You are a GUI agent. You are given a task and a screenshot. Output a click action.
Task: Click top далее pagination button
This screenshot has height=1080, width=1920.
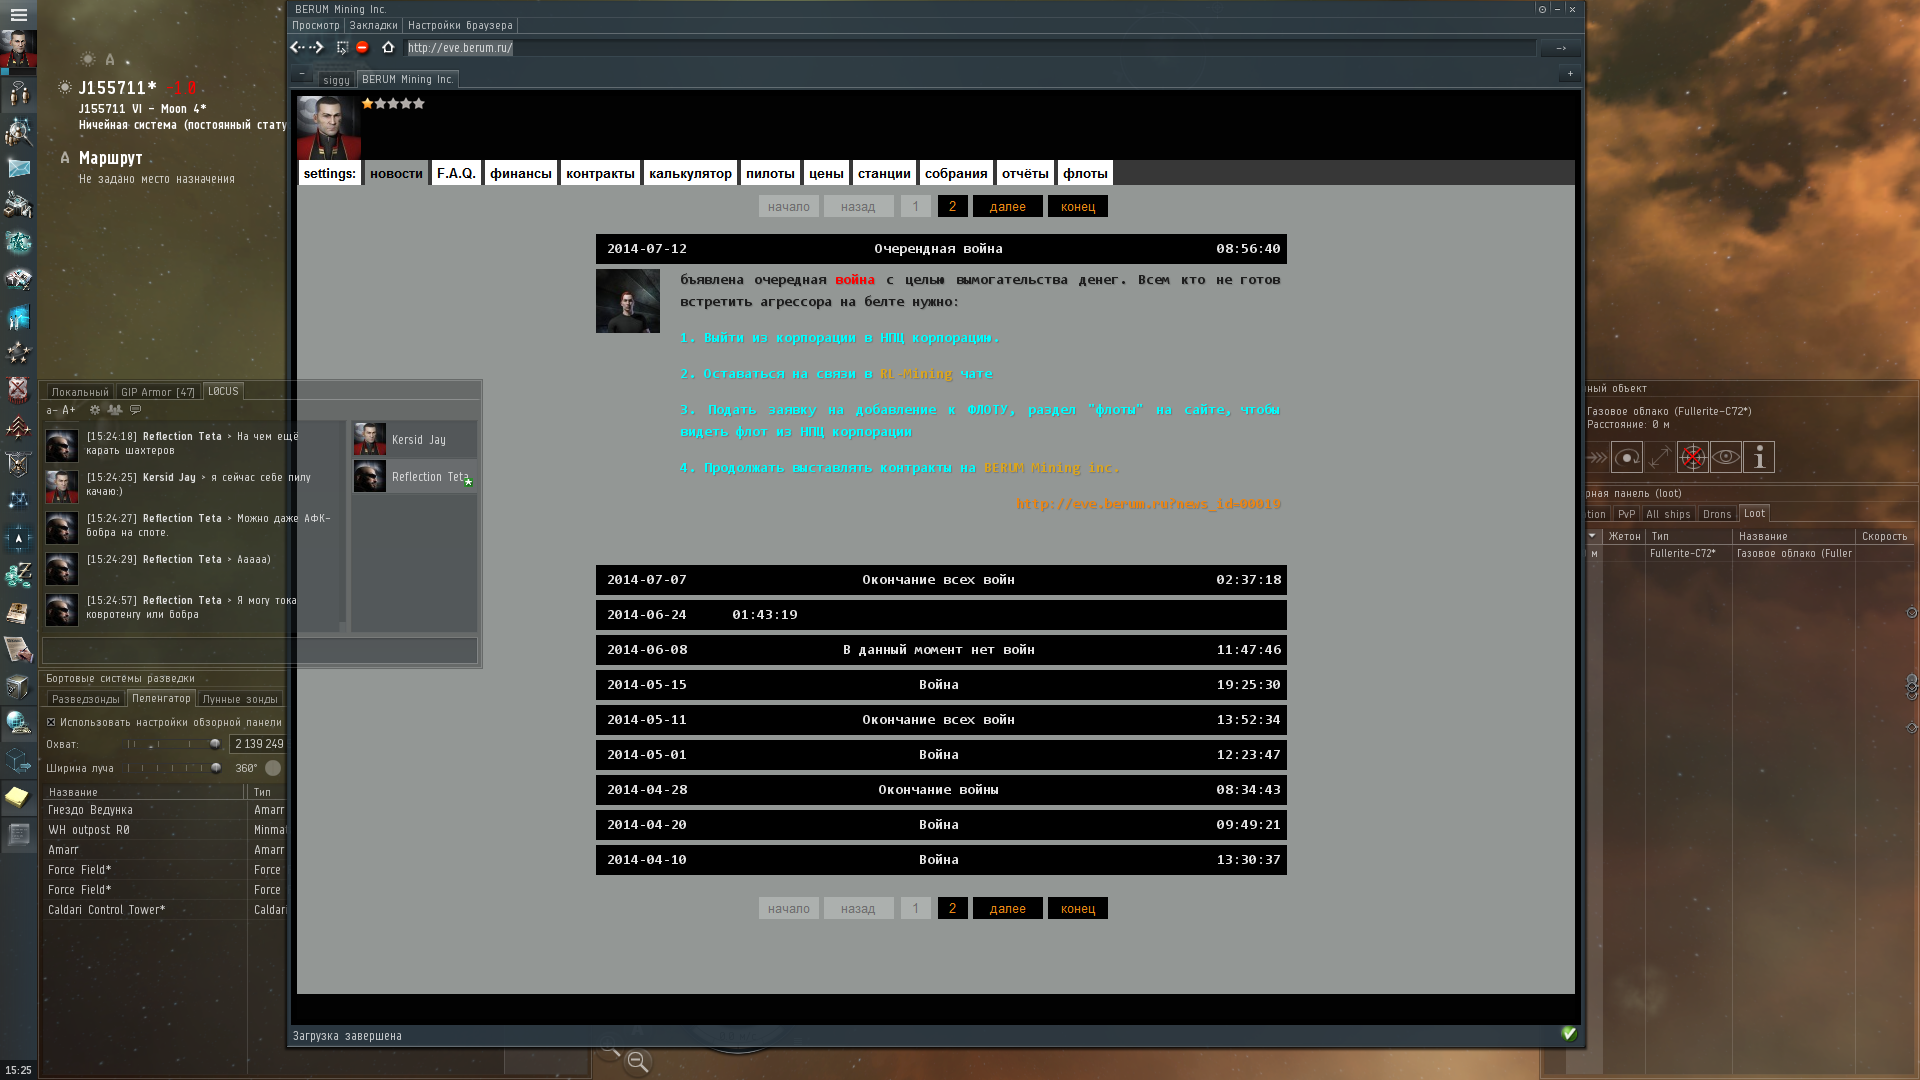[x=1007, y=206]
